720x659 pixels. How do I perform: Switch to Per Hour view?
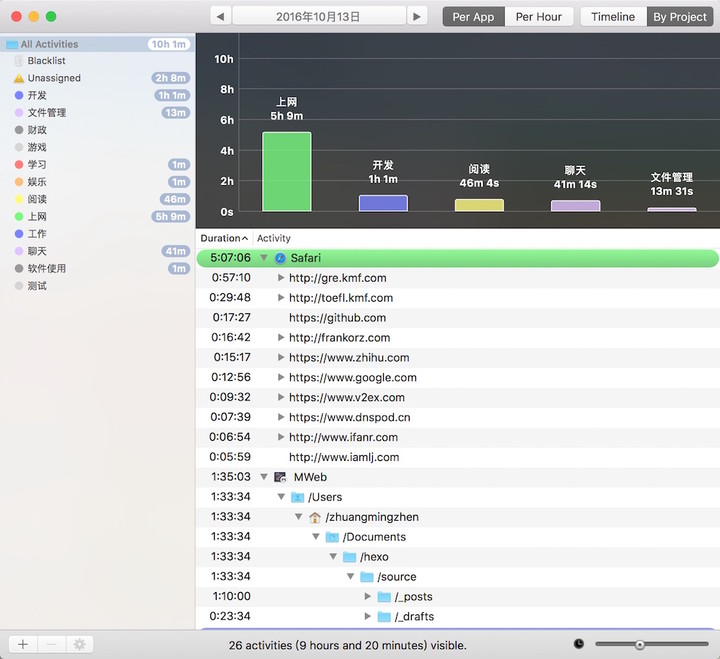tap(539, 17)
